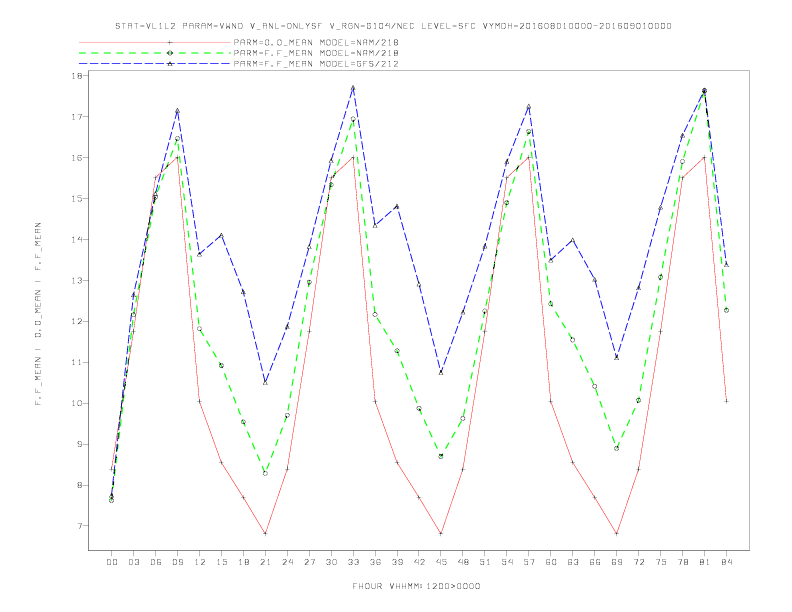Select legend entry PARM=F.F_MEAN MODEL=NAM/218

(316, 53)
